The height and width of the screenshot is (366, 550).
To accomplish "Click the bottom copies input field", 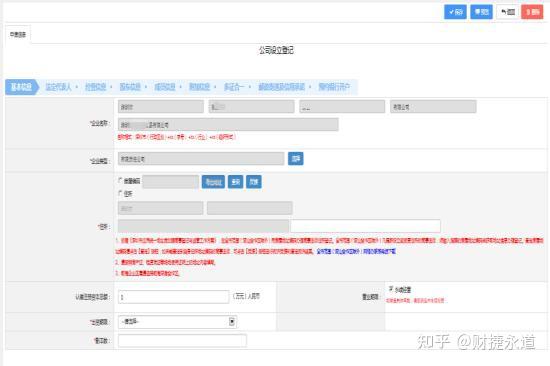I will point(182,341).
